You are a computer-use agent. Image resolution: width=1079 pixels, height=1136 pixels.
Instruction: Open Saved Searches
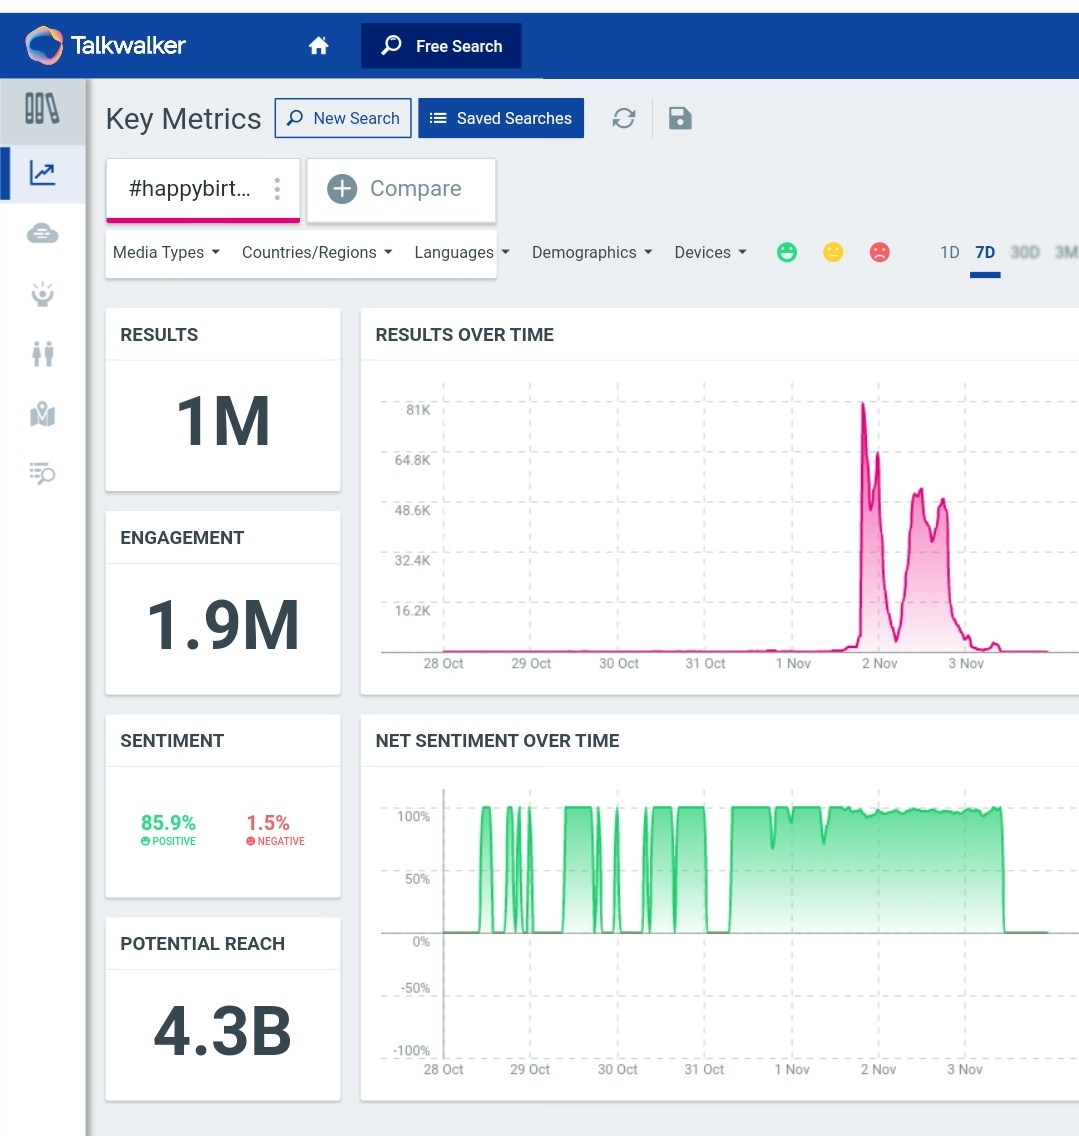click(500, 118)
